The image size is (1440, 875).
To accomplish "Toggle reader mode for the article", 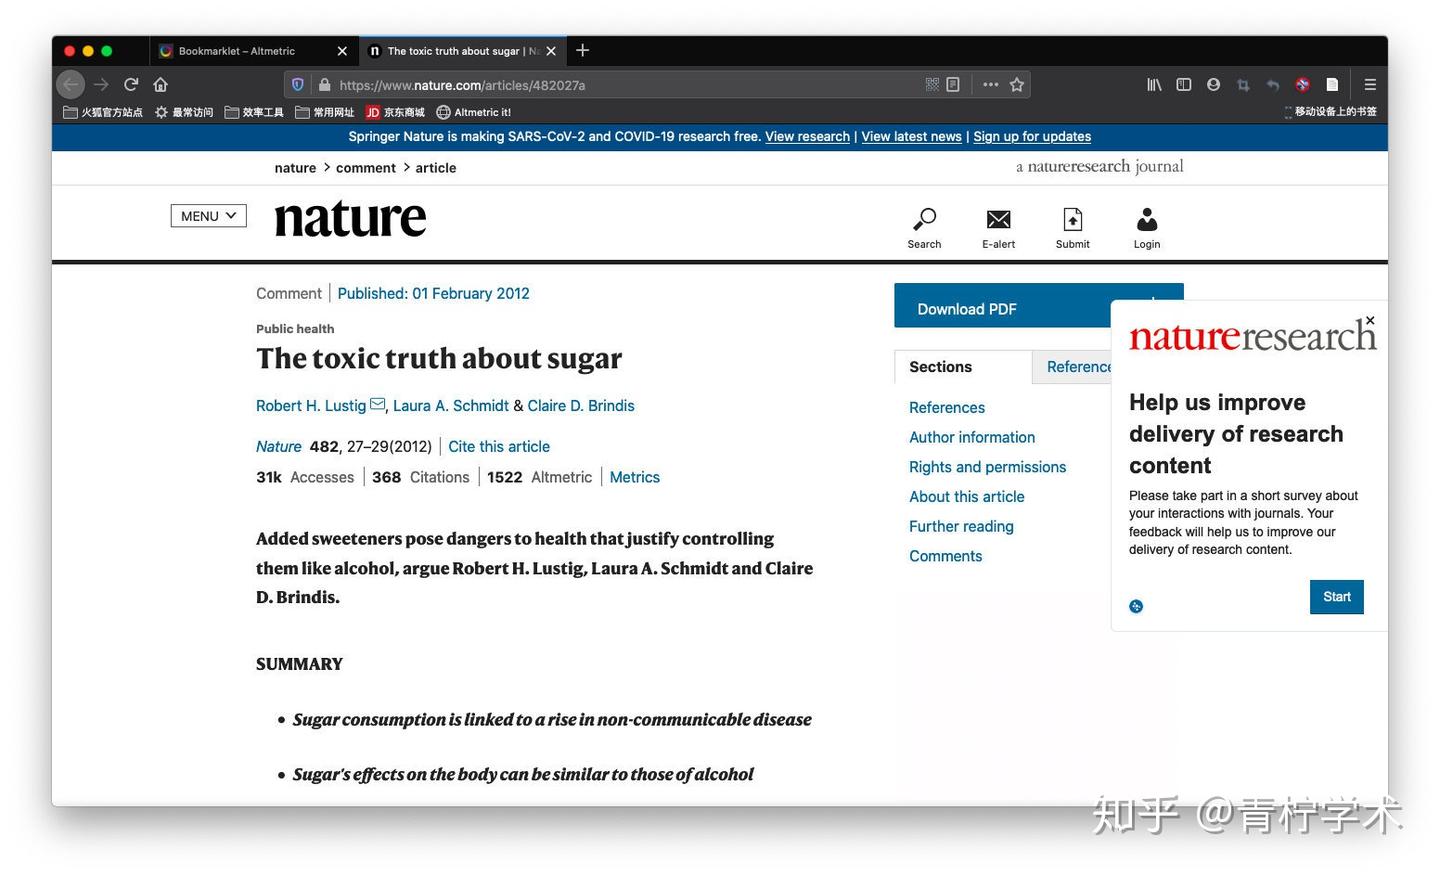I will pos(952,84).
